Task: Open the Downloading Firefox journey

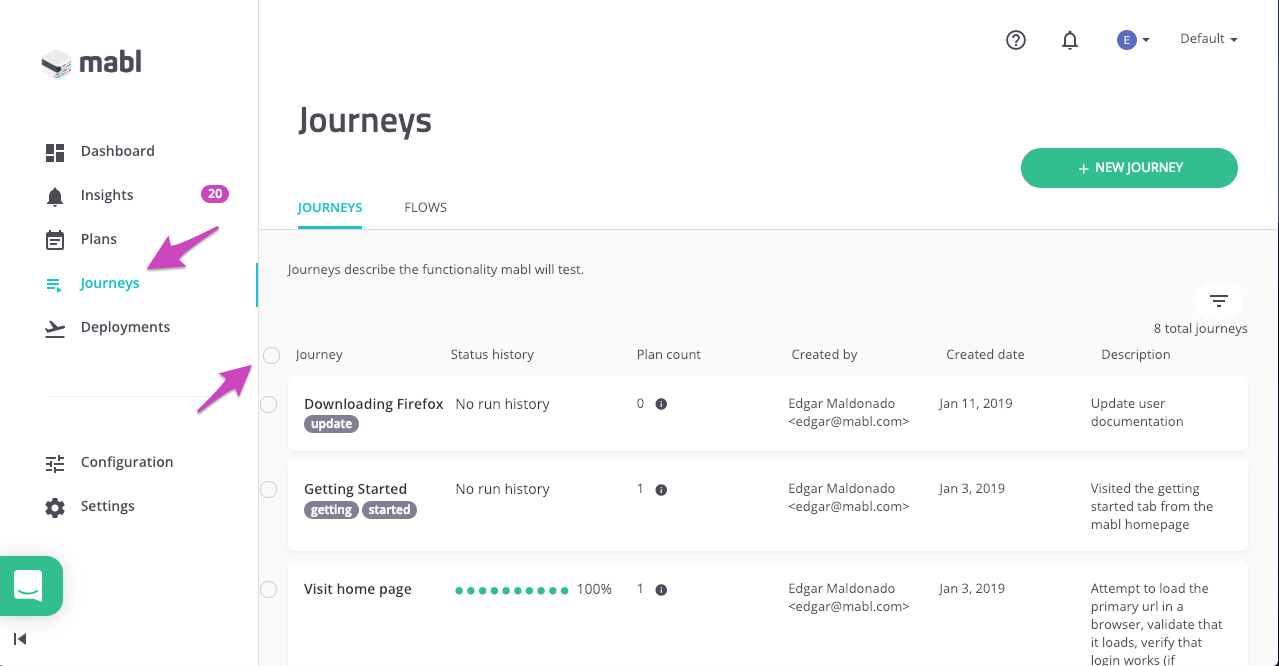Action: point(374,404)
